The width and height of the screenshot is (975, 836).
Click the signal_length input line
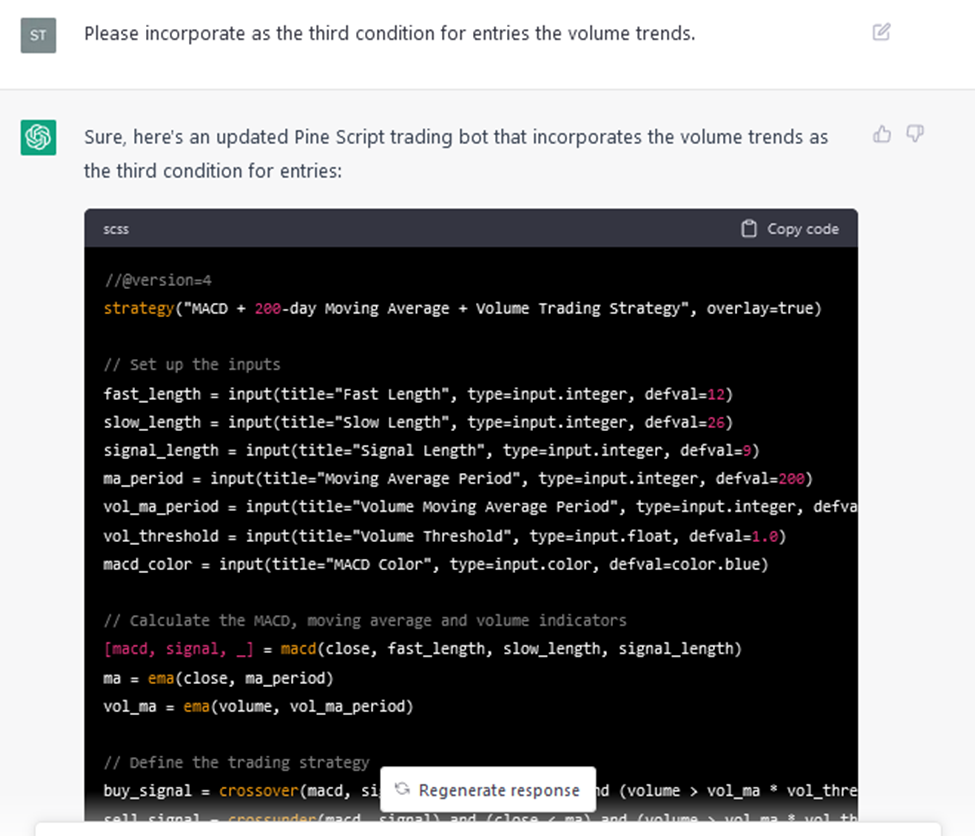tap(432, 450)
